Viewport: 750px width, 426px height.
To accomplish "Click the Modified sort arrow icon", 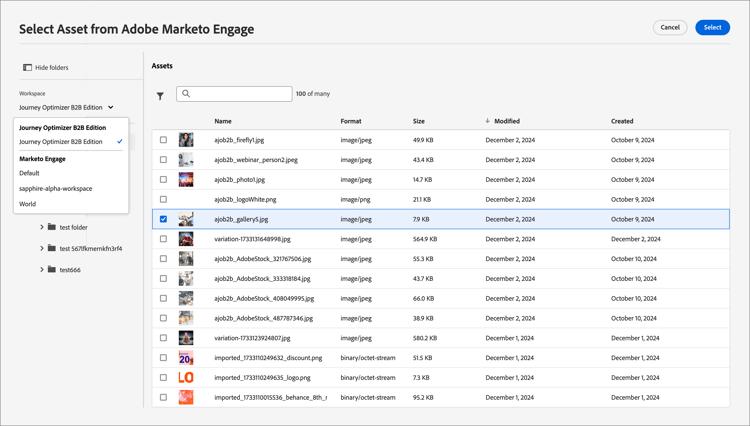I will click(487, 121).
